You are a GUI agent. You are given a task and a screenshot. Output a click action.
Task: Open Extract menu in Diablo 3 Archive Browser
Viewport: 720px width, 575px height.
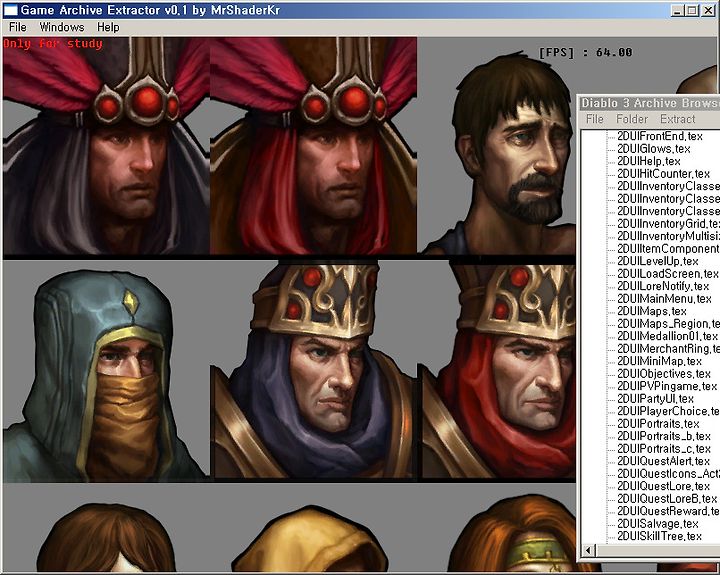tap(677, 119)
